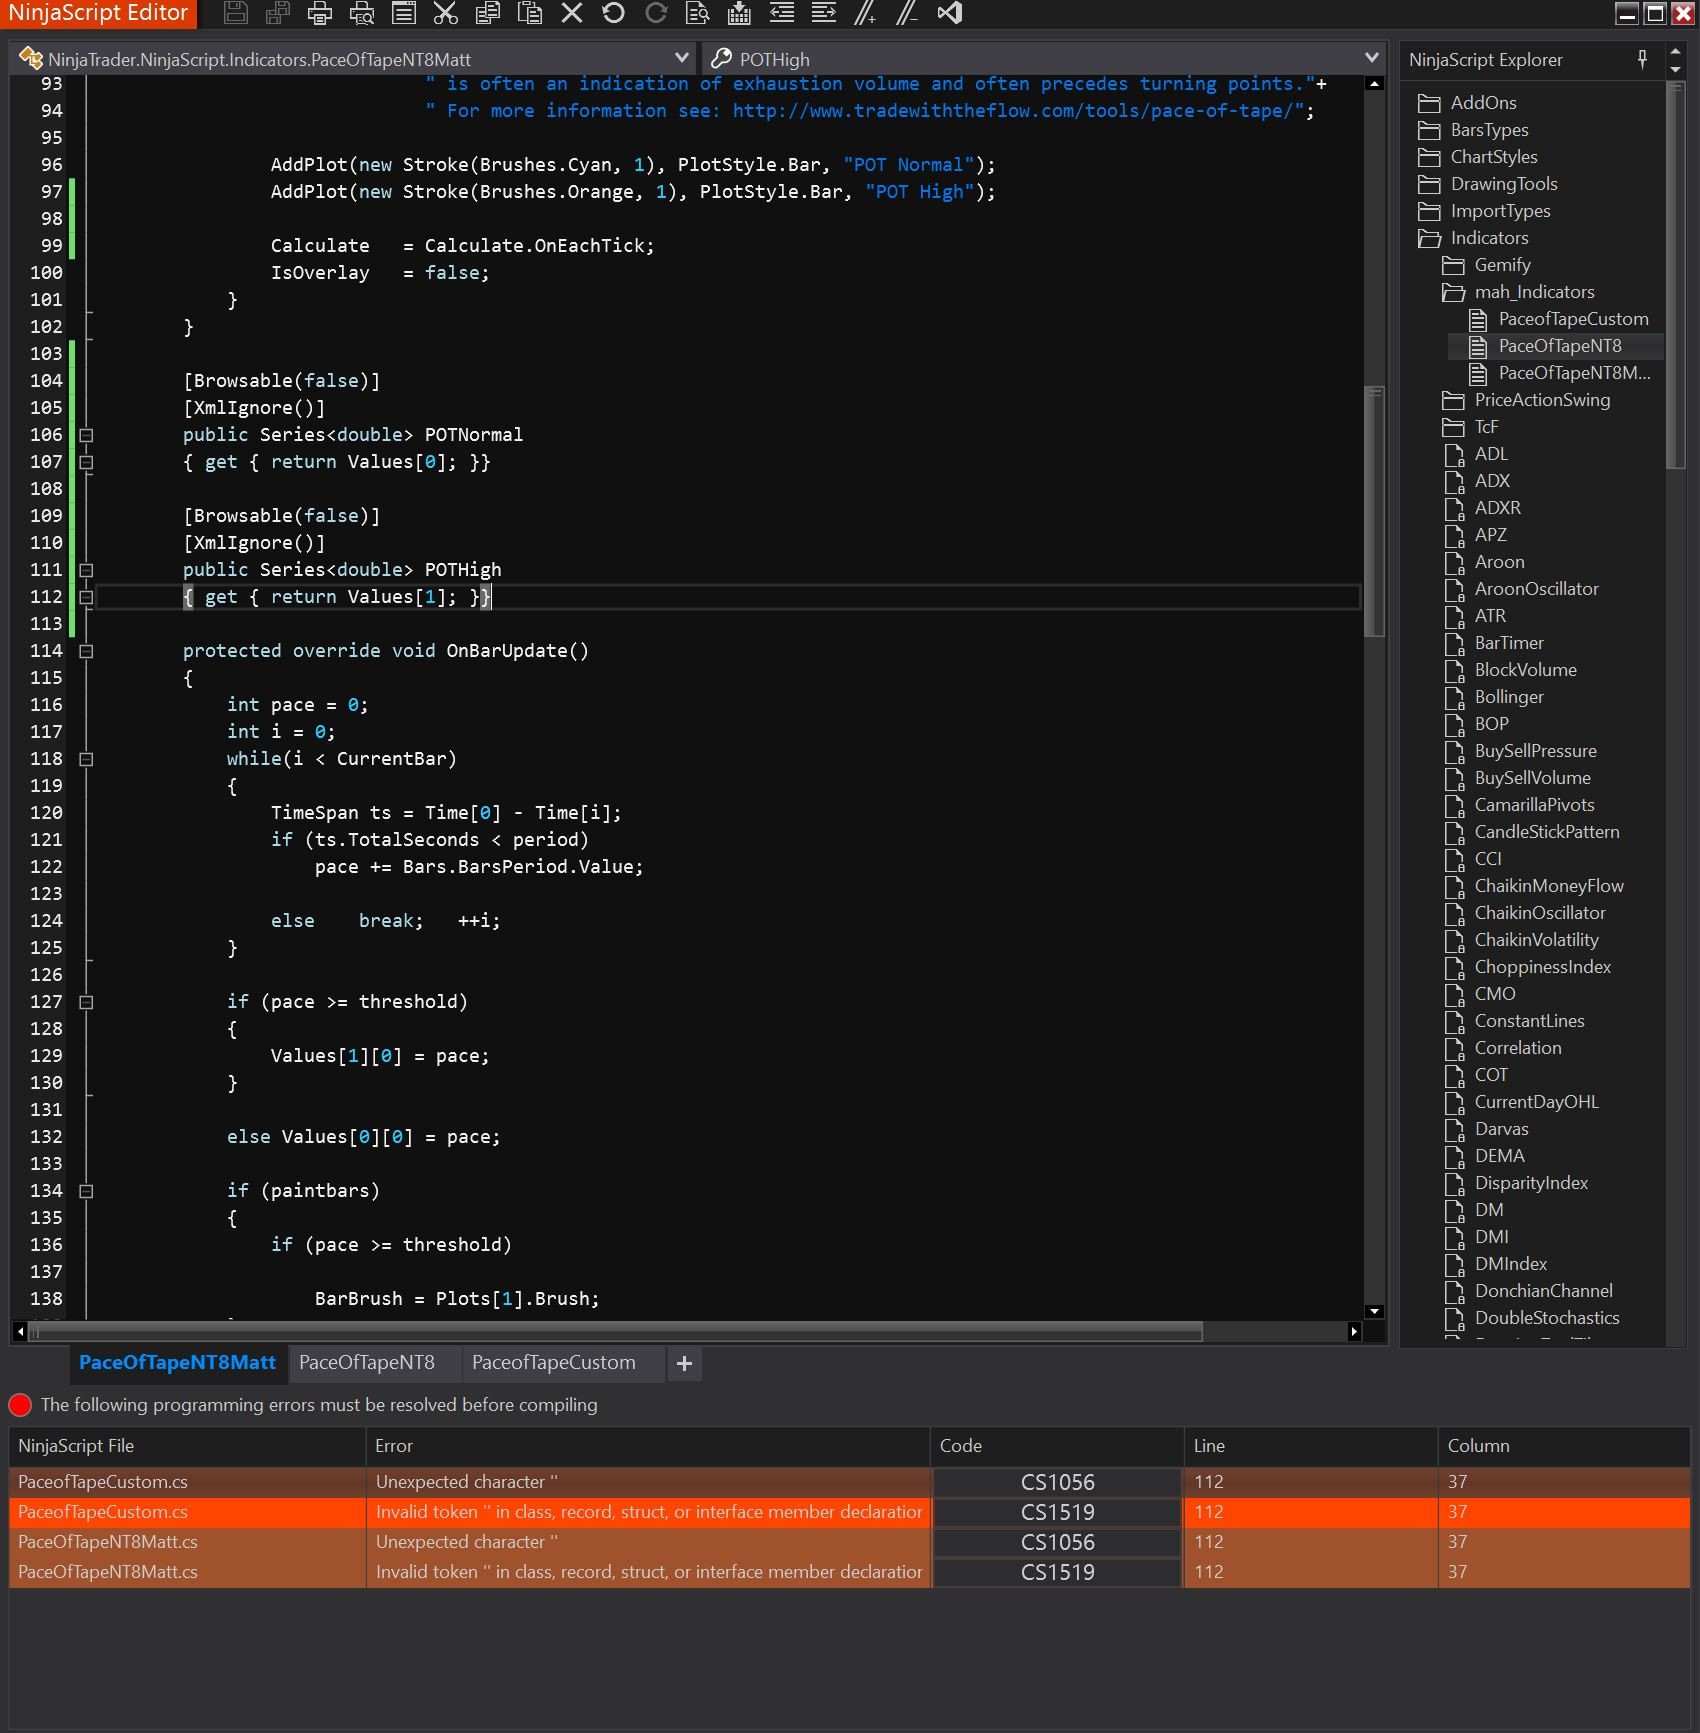Click the AddOns folder icon
Viewport: 1700px width, 1733px height.
(1429, 103)
